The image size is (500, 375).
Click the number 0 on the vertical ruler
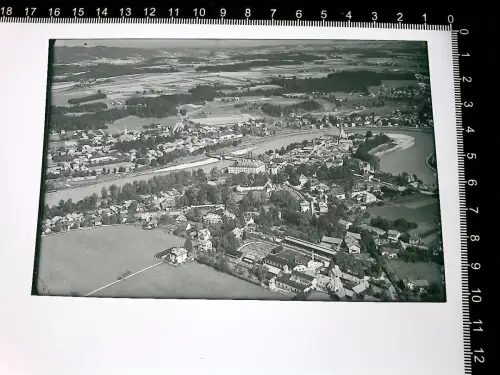coord(464,32)
